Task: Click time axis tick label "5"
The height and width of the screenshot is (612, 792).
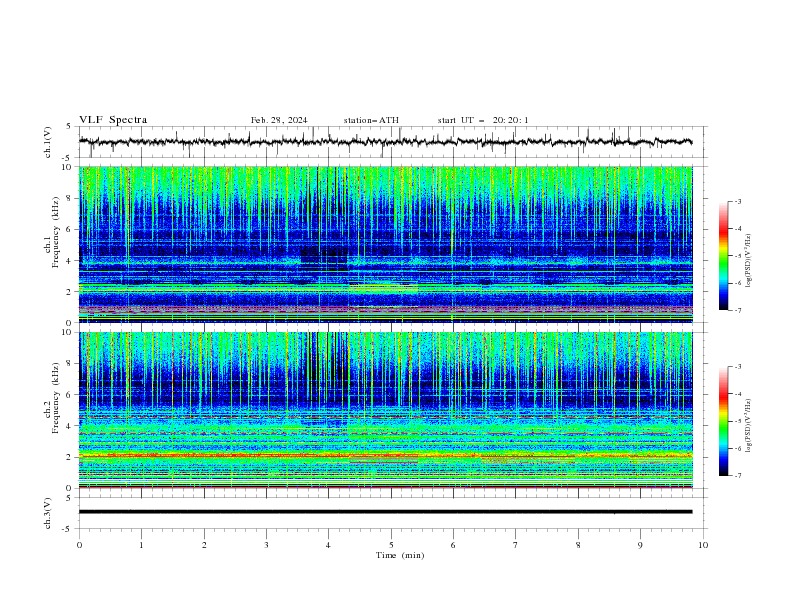Action: point(391,545)
